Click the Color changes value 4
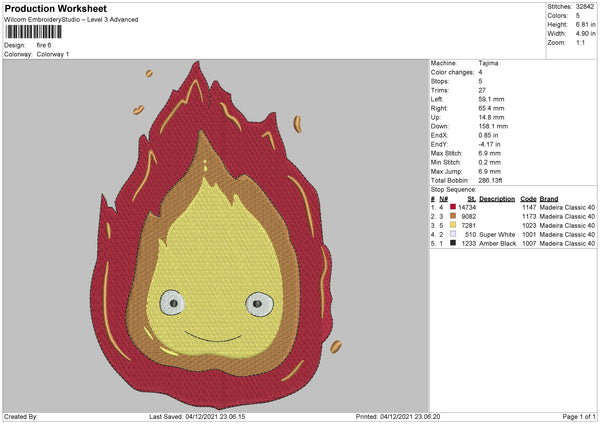 [480, 72]
